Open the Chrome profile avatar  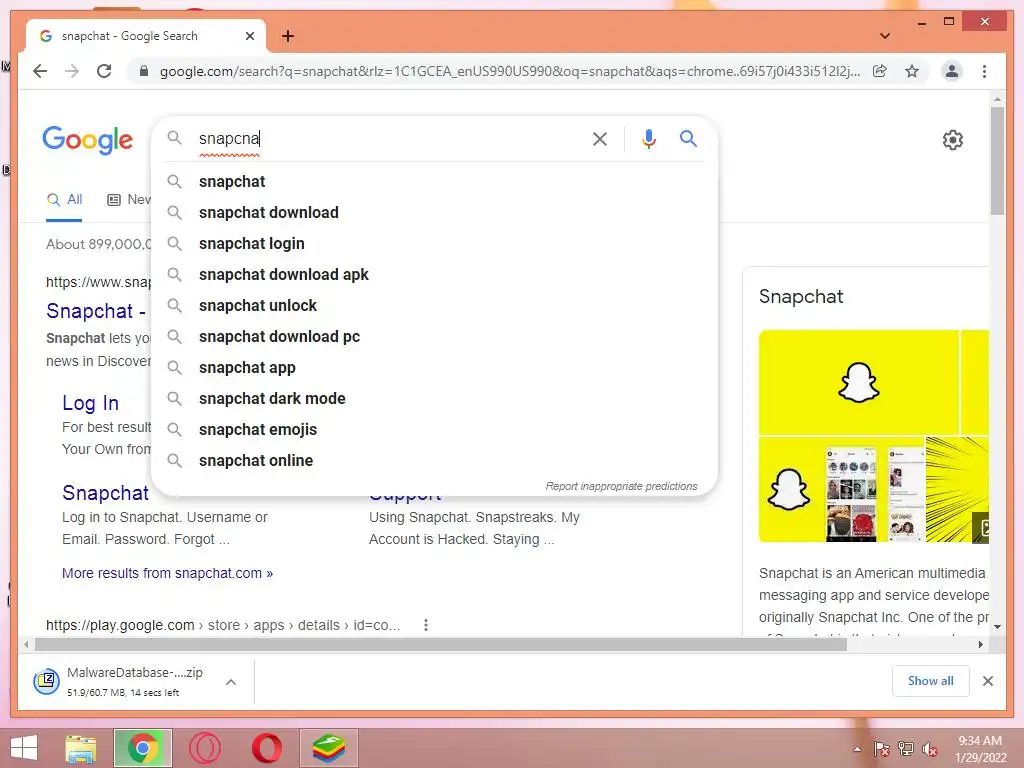point(952,71)
